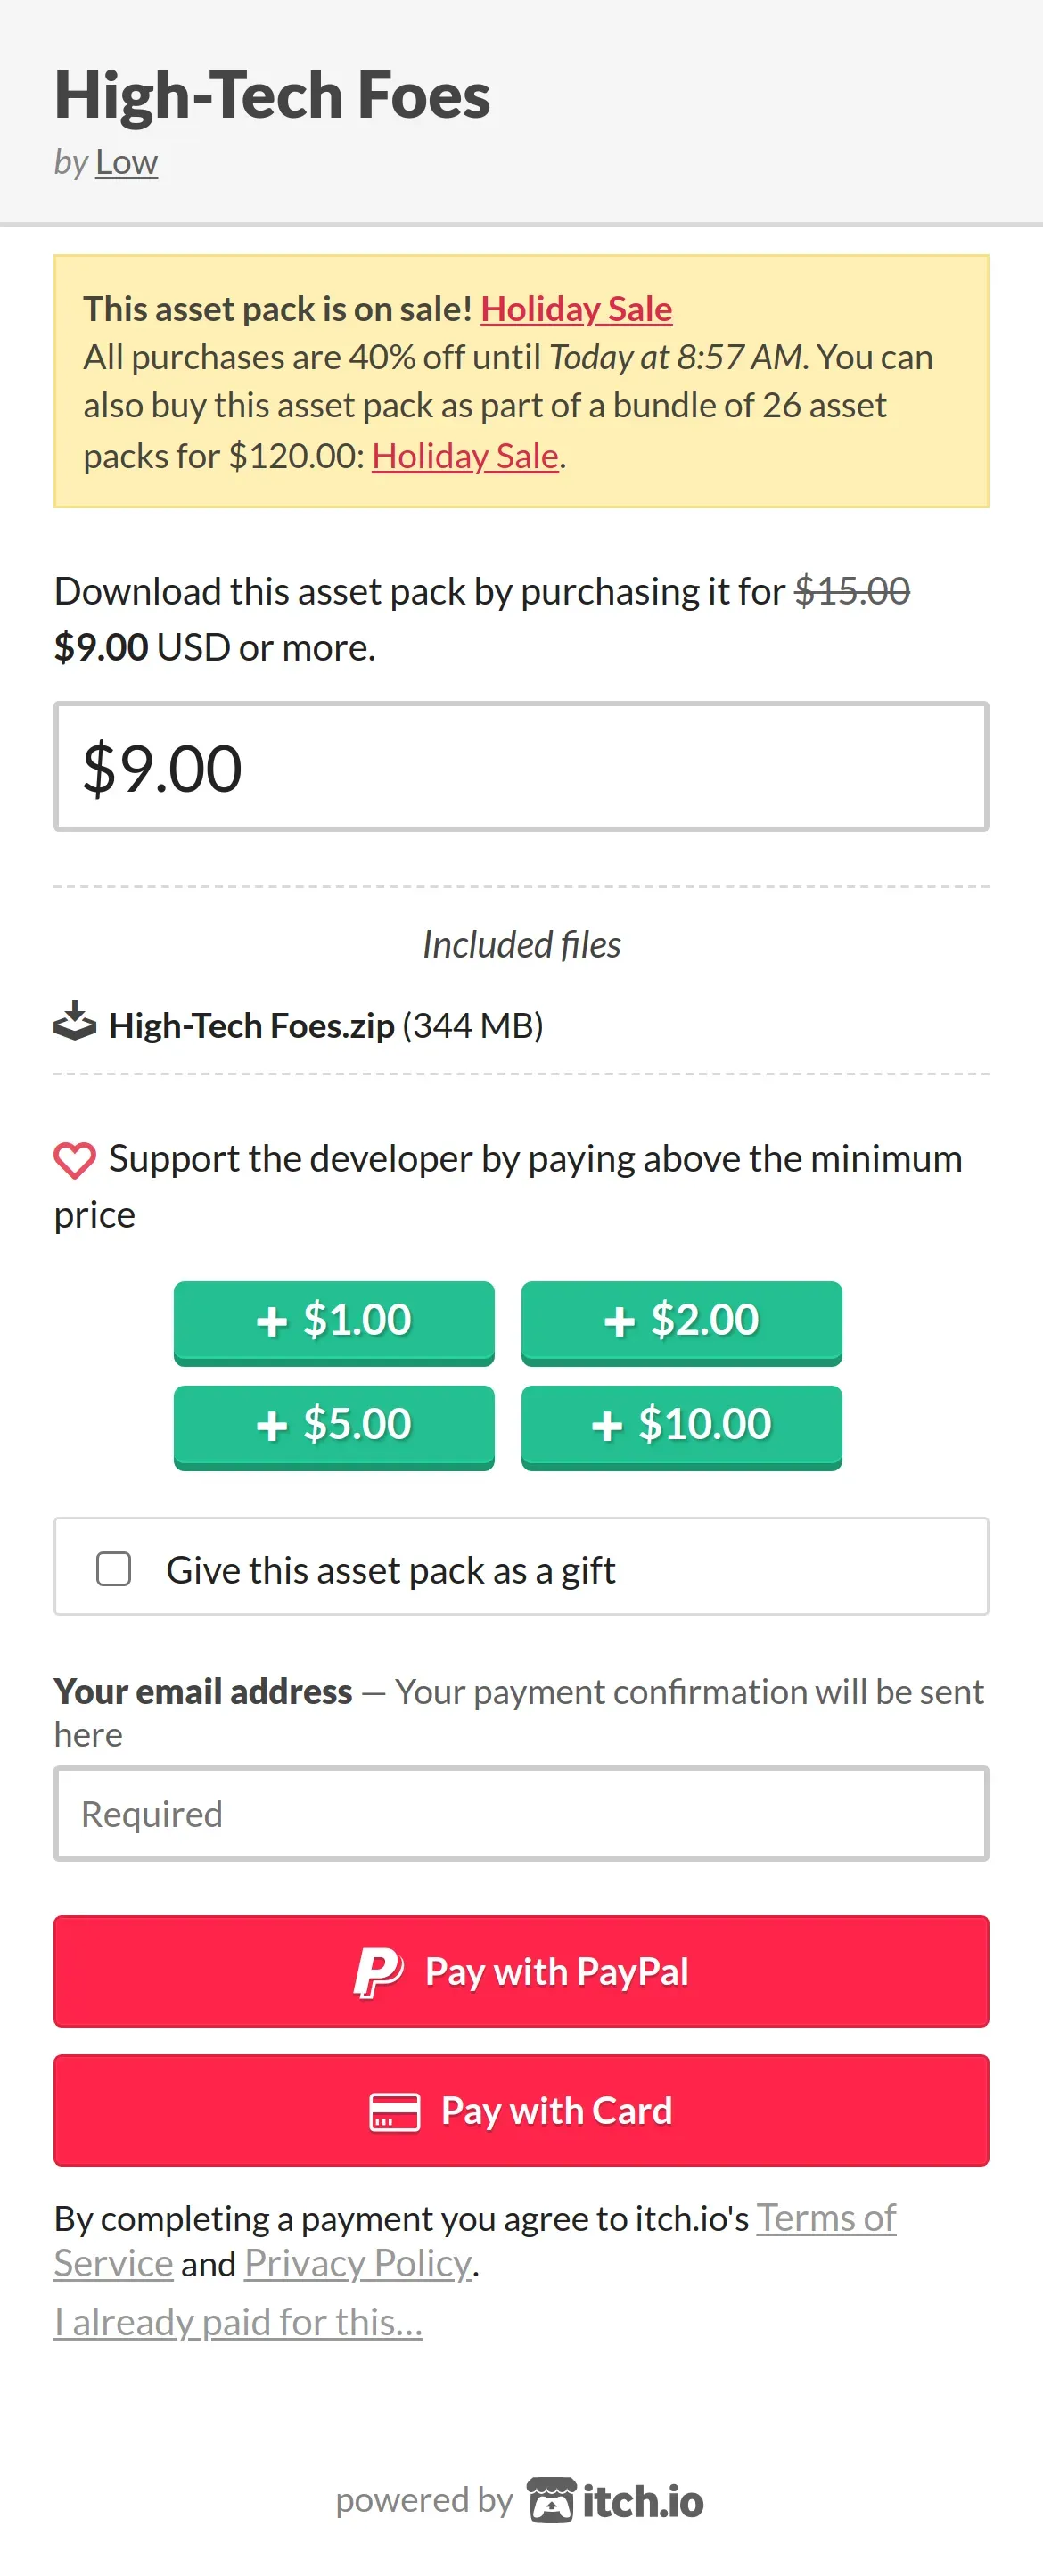
Task: Add $1.00 to the payment
Action: pyautogui.click(x=334, y=1322)
